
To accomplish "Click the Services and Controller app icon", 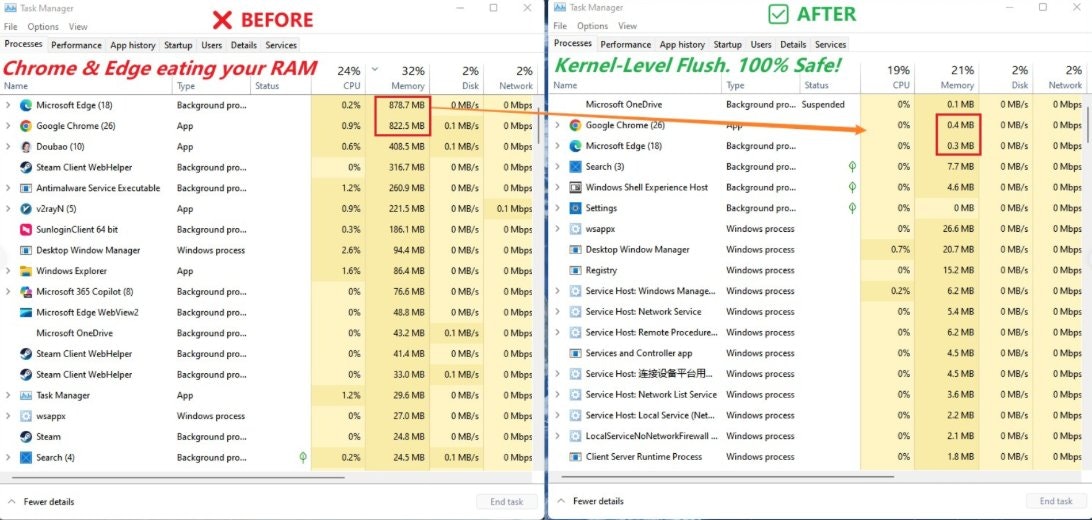I will (x=575, y=353).
